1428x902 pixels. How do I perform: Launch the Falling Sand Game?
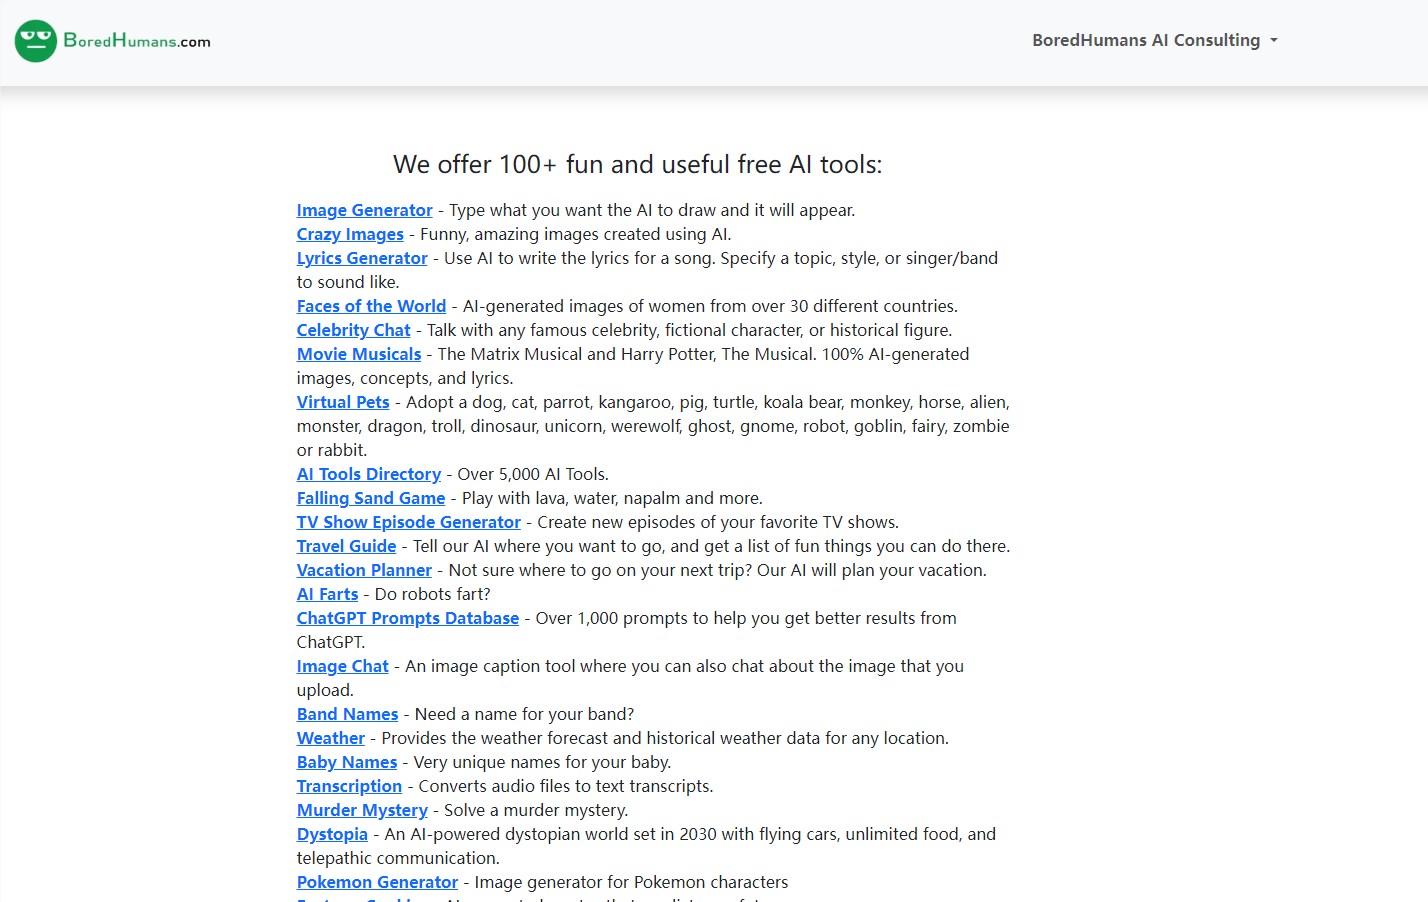click(371, 498)
